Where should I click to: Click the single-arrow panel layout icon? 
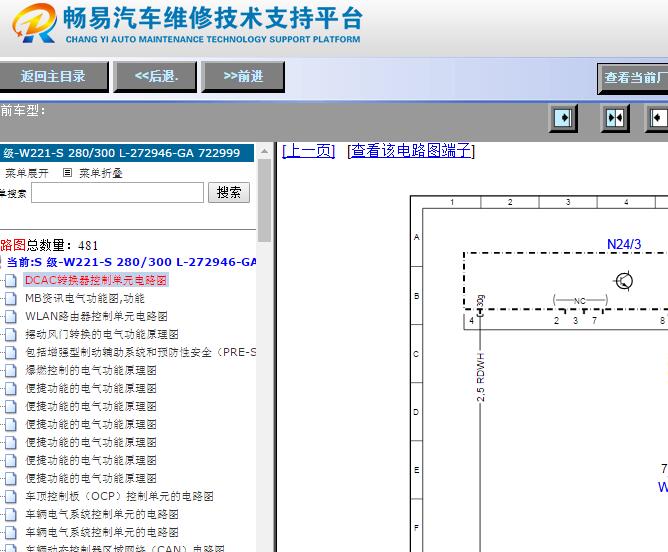[563, 118]
